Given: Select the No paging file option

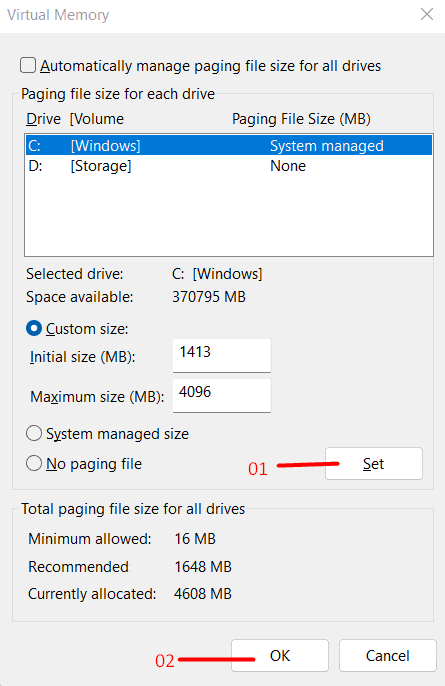Looking at the screenshot, I should [x=34, y=463].
